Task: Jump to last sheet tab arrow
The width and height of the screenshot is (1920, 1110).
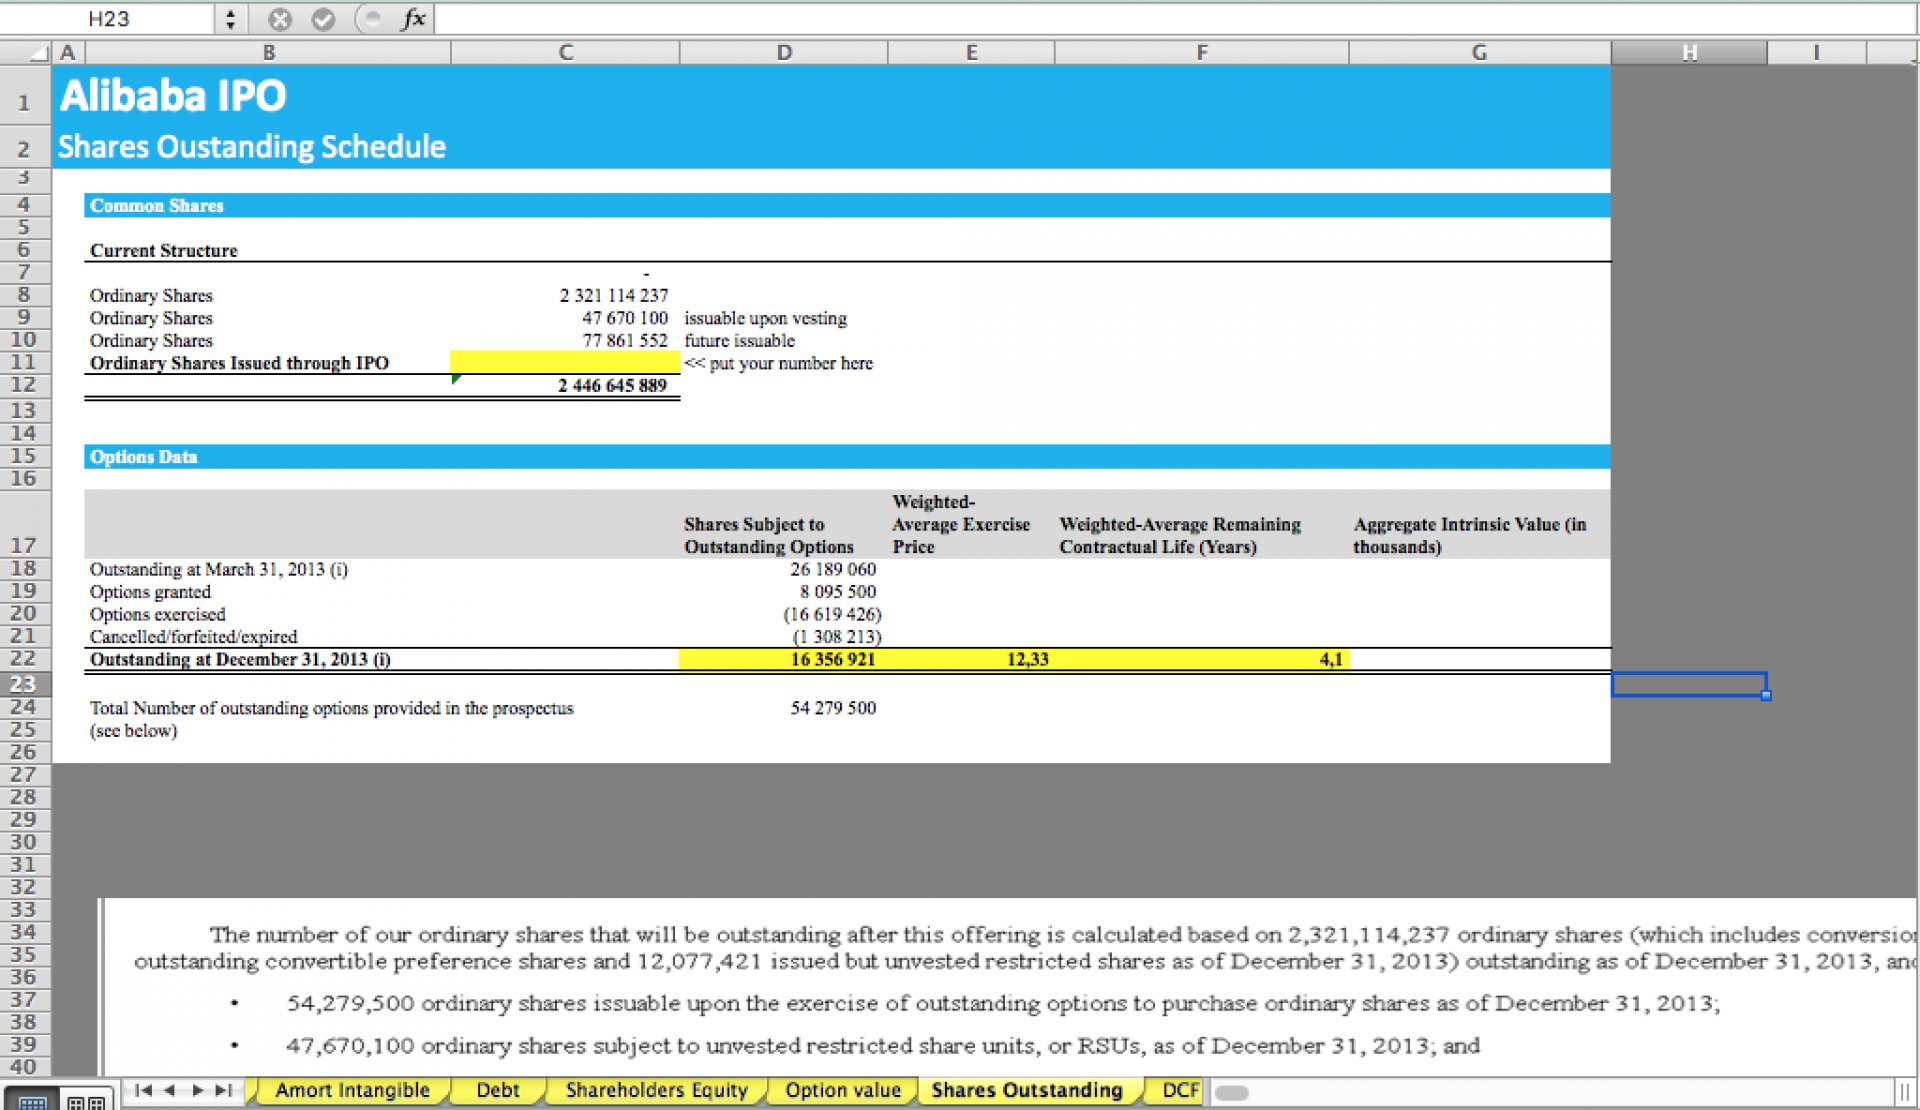Action: pyautogui.click(x=223, y=1090)
